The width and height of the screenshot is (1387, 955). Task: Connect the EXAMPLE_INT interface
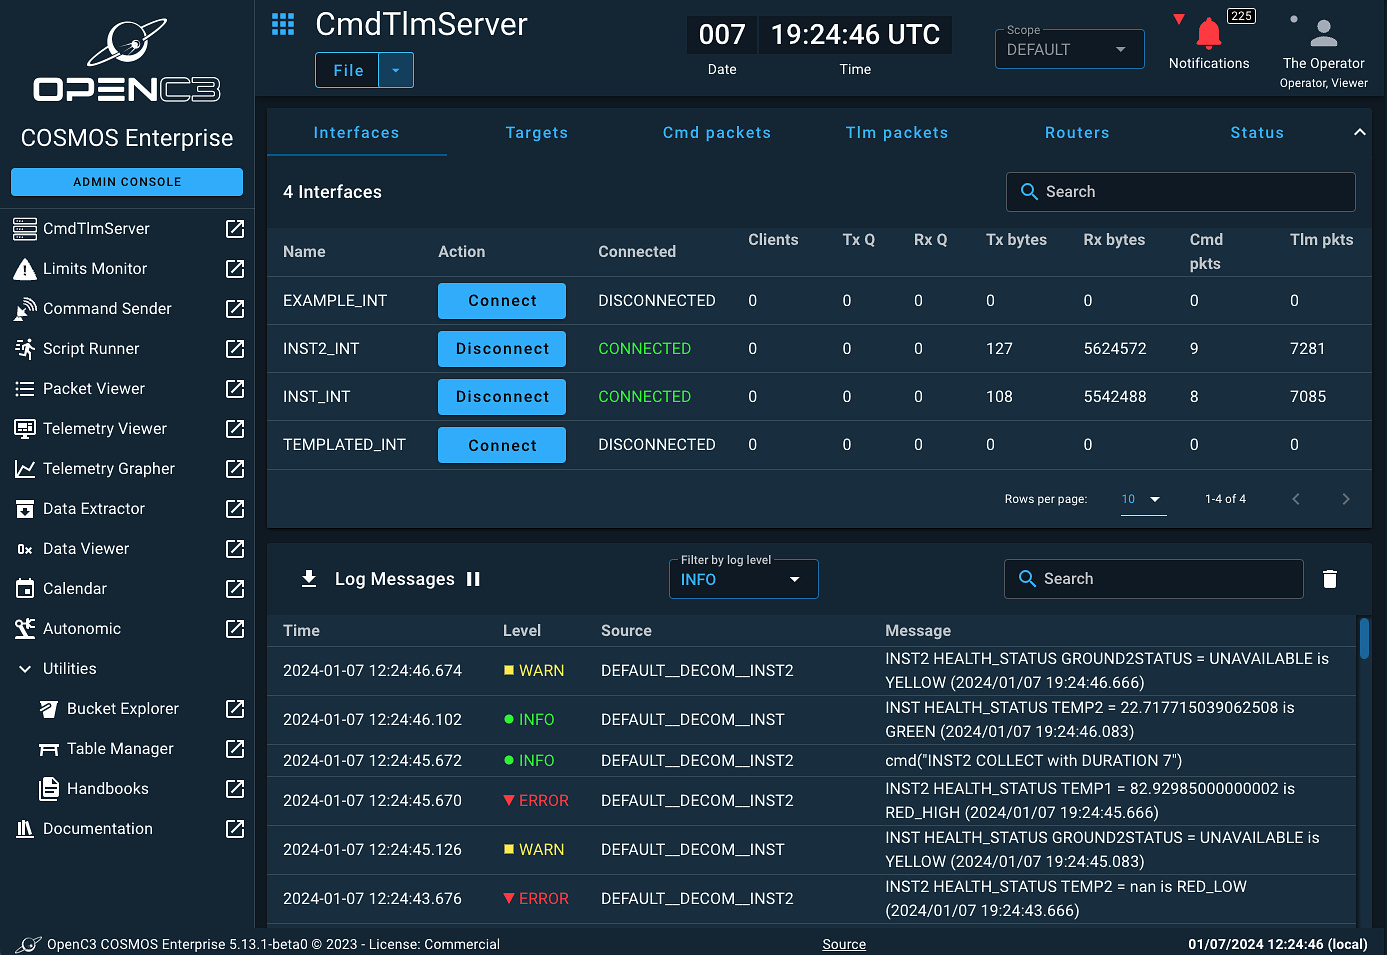coord(502,301)
